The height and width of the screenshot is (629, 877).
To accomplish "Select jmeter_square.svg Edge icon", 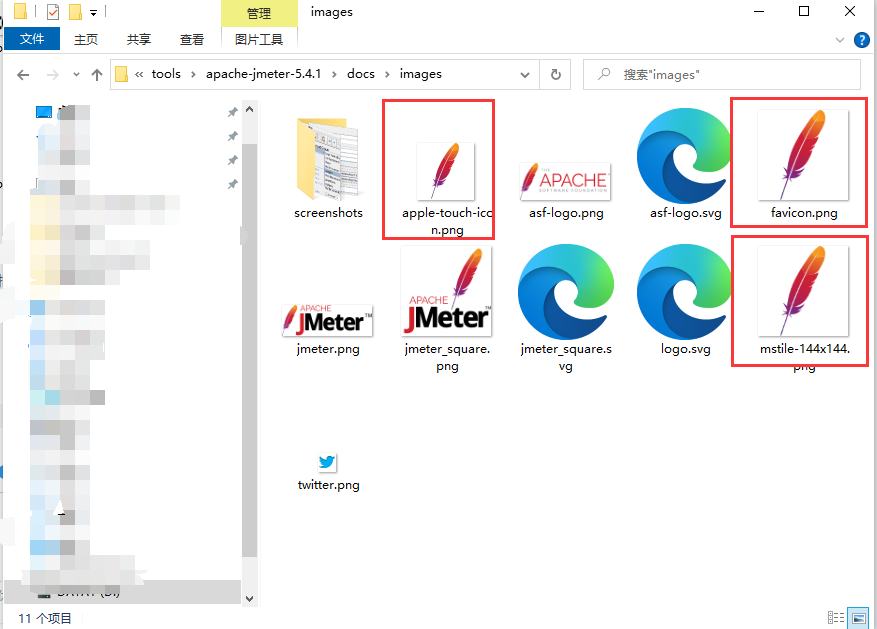I will (x=565, y=292).
